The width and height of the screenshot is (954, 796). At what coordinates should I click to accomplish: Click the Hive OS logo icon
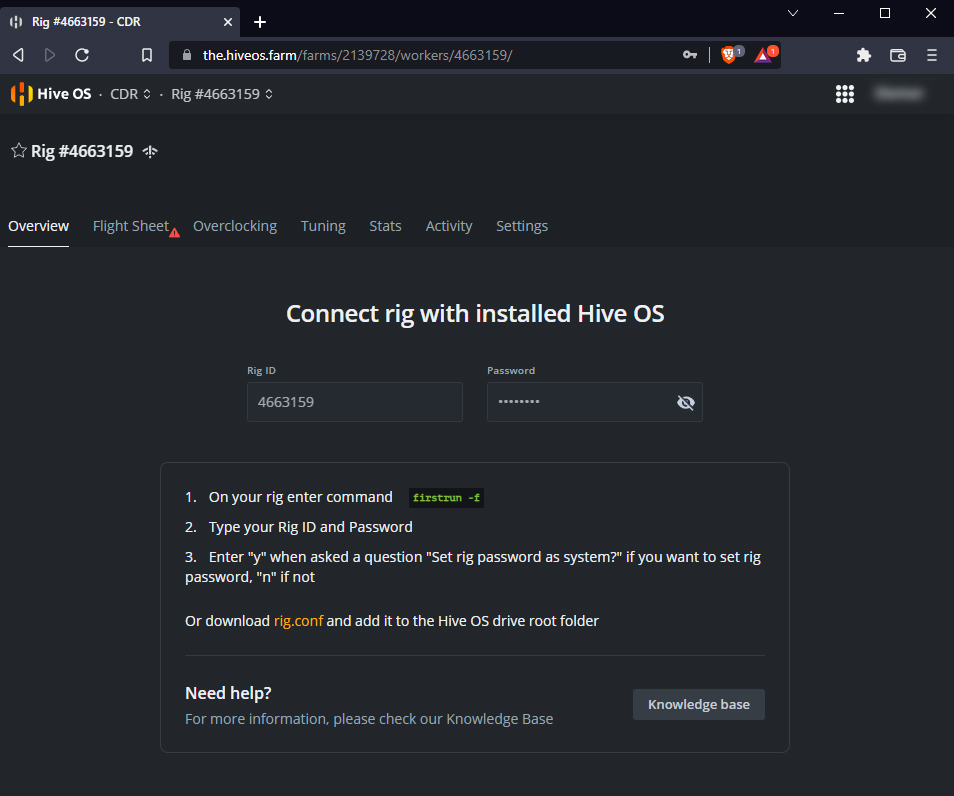21,94
